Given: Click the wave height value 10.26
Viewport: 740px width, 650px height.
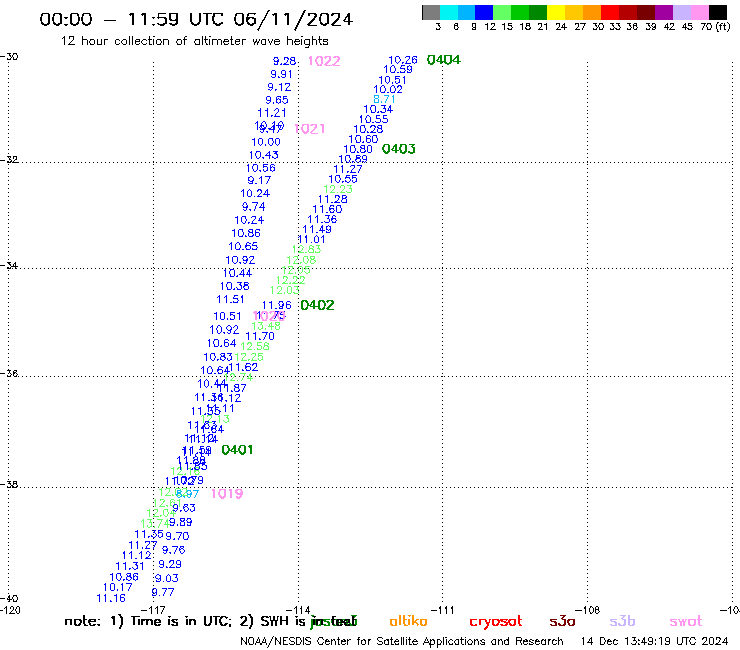Looking at the screenshot, I should [x=403, y=60].
